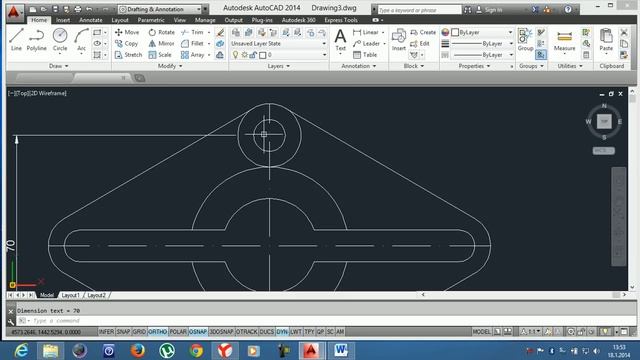Add a Leader annotation
The height and width of the screenshot is (360, 640).
(x=367, y=43)
